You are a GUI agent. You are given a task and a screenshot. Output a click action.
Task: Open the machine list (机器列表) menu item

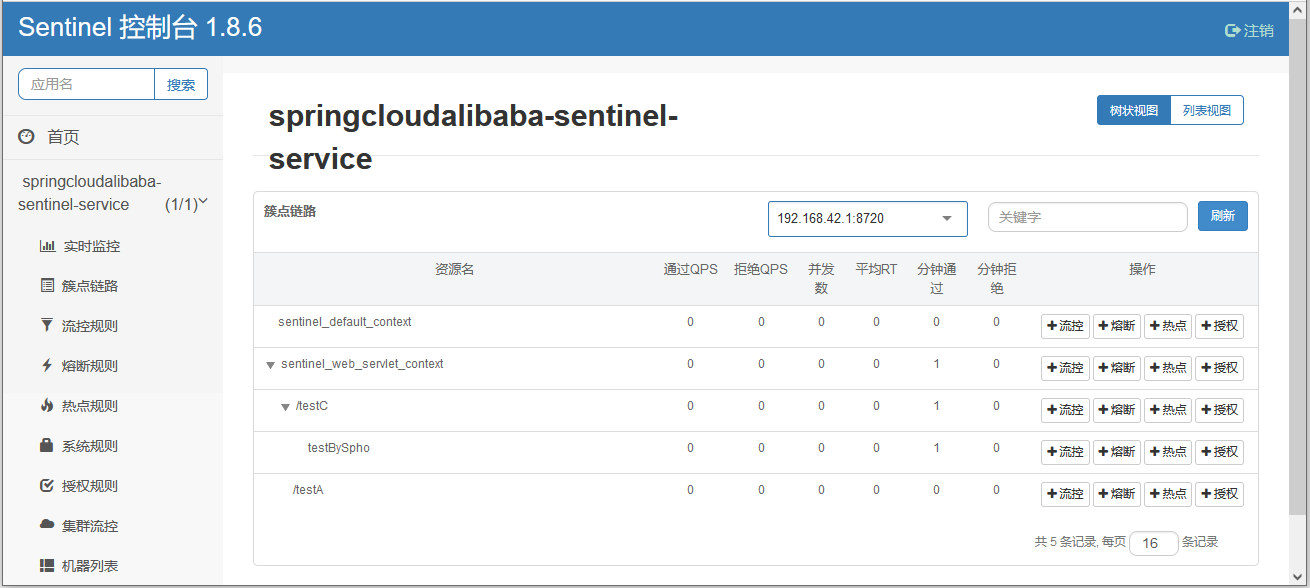pos(89,566)
